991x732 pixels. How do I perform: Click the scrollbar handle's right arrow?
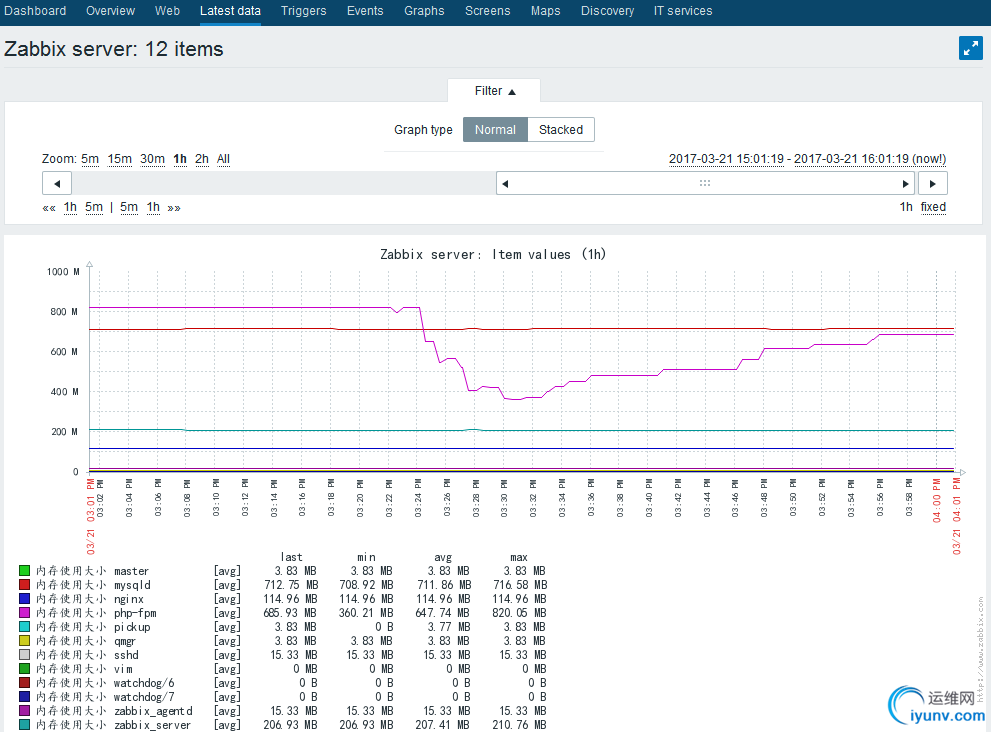point(905,184)
